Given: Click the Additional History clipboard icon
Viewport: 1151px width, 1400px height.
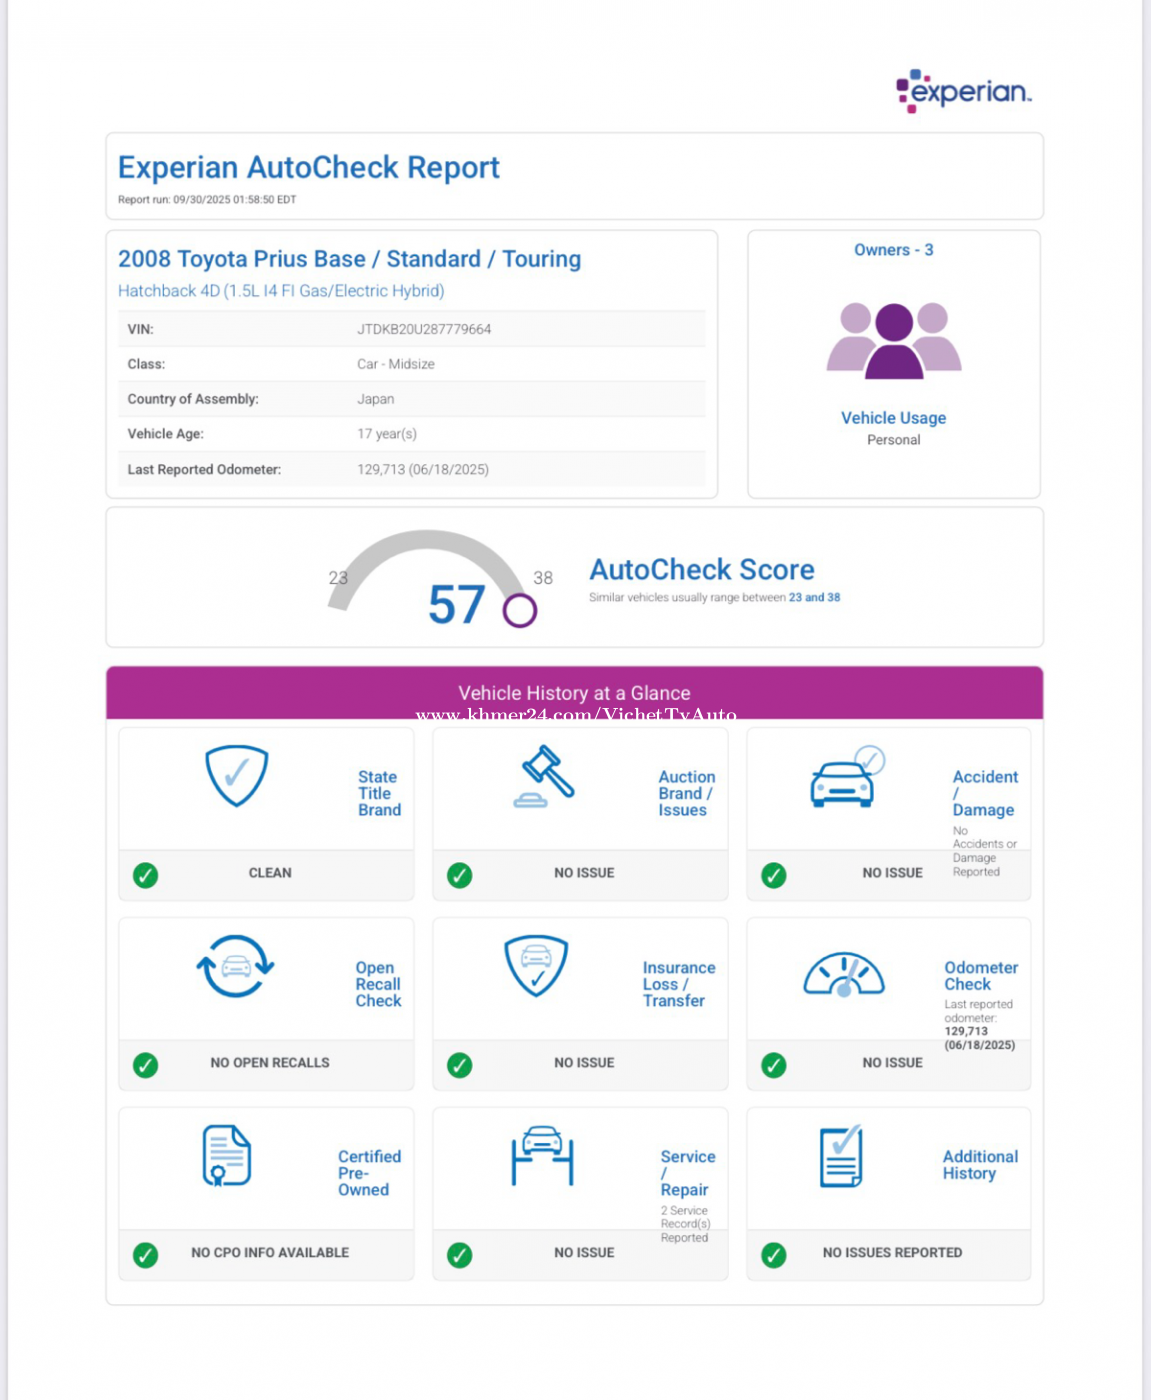Looking at the screenshot, I should tap(841, 1156).
